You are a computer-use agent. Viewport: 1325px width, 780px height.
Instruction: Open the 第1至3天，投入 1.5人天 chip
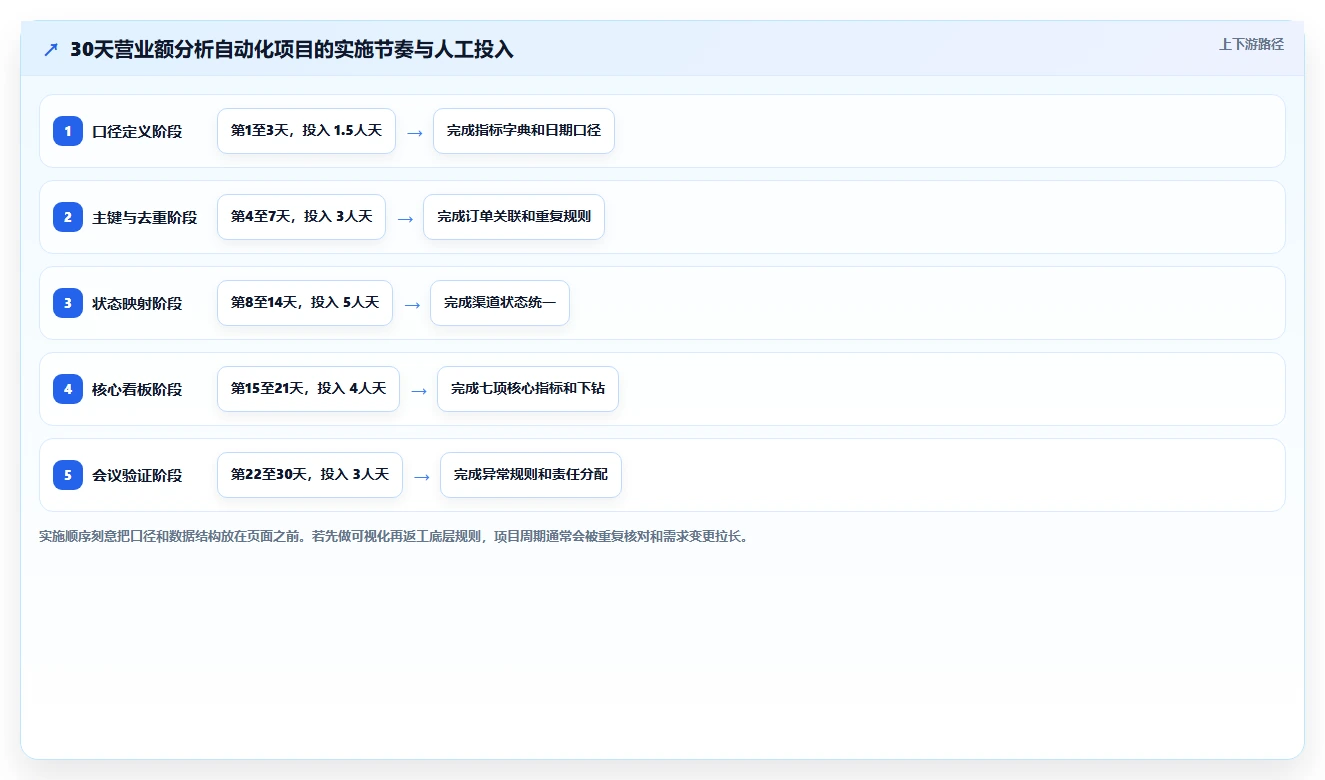(x=306, y=131)
